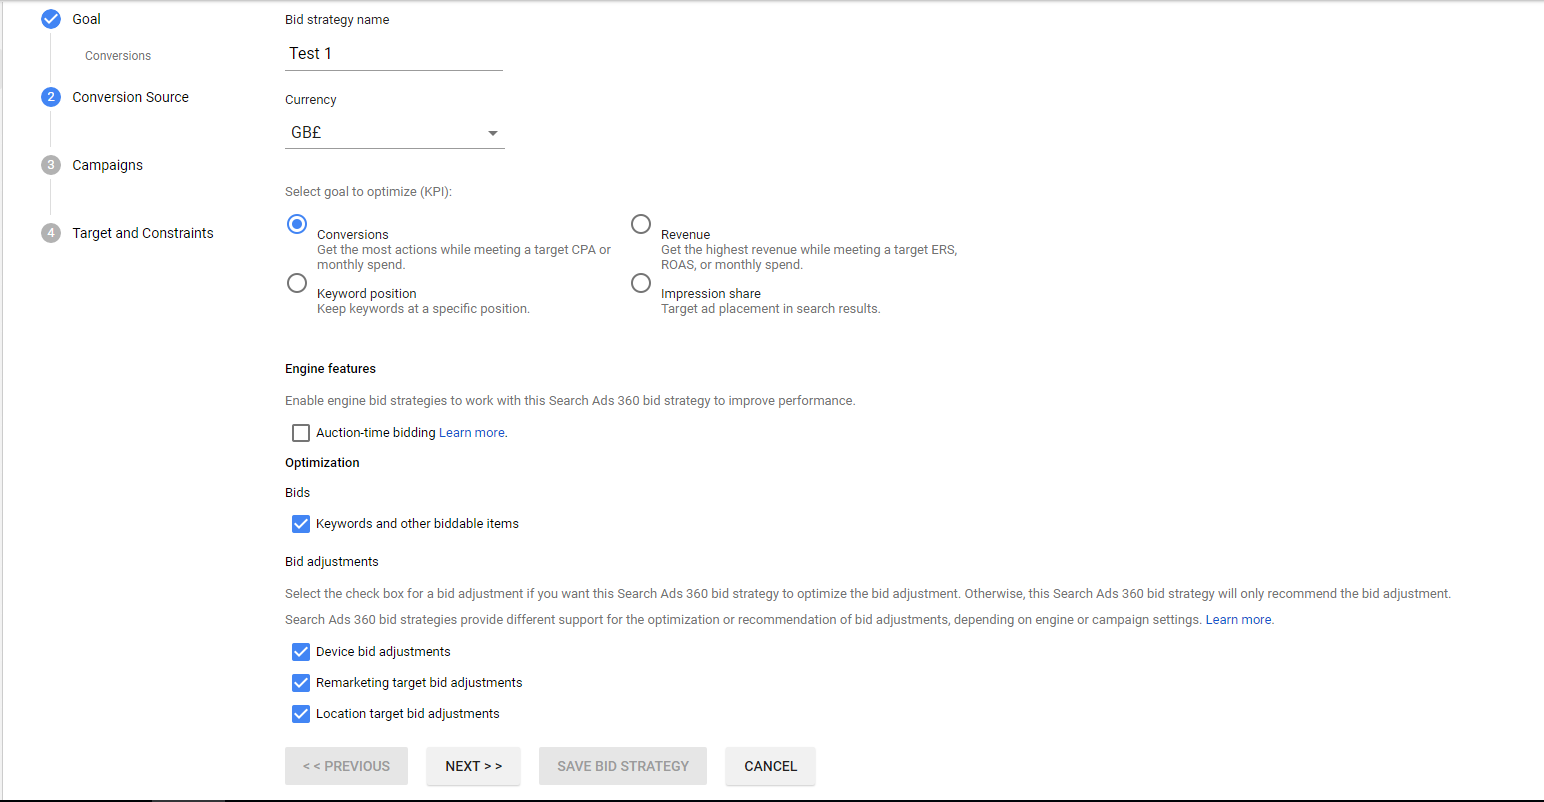The image size is (1544, 802).
Task: Click the step 3 Campaigns number icon
Action: (51, 165)
